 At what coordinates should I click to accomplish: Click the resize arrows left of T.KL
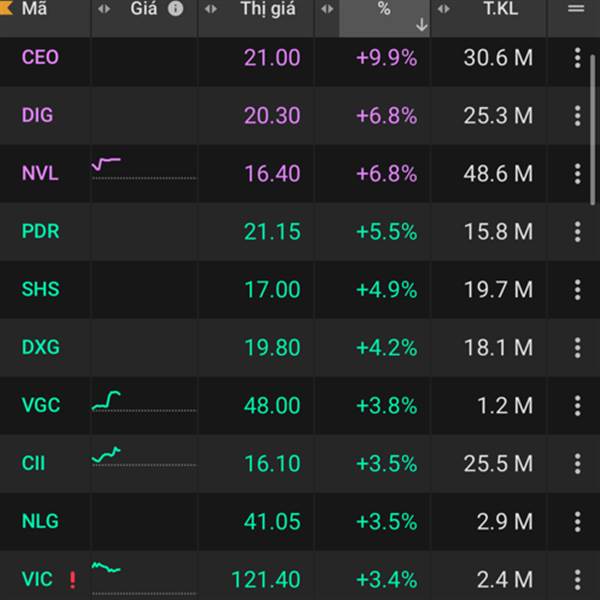[x=443, y=9]
